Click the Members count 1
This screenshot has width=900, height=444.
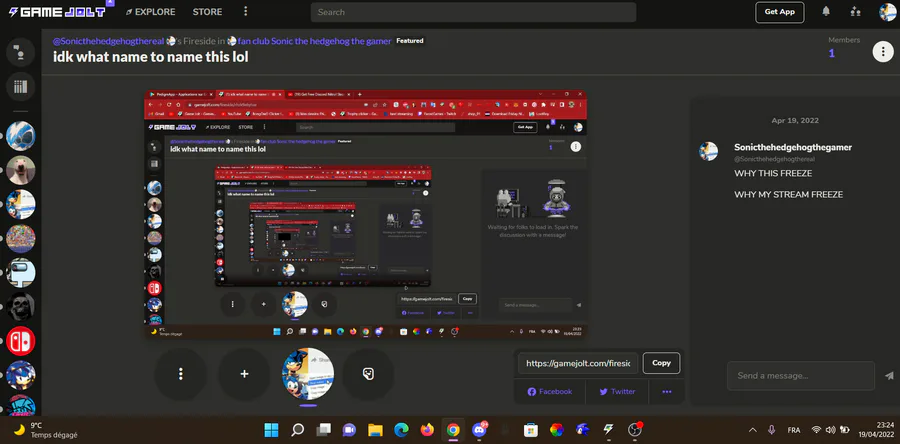(832, 54)
